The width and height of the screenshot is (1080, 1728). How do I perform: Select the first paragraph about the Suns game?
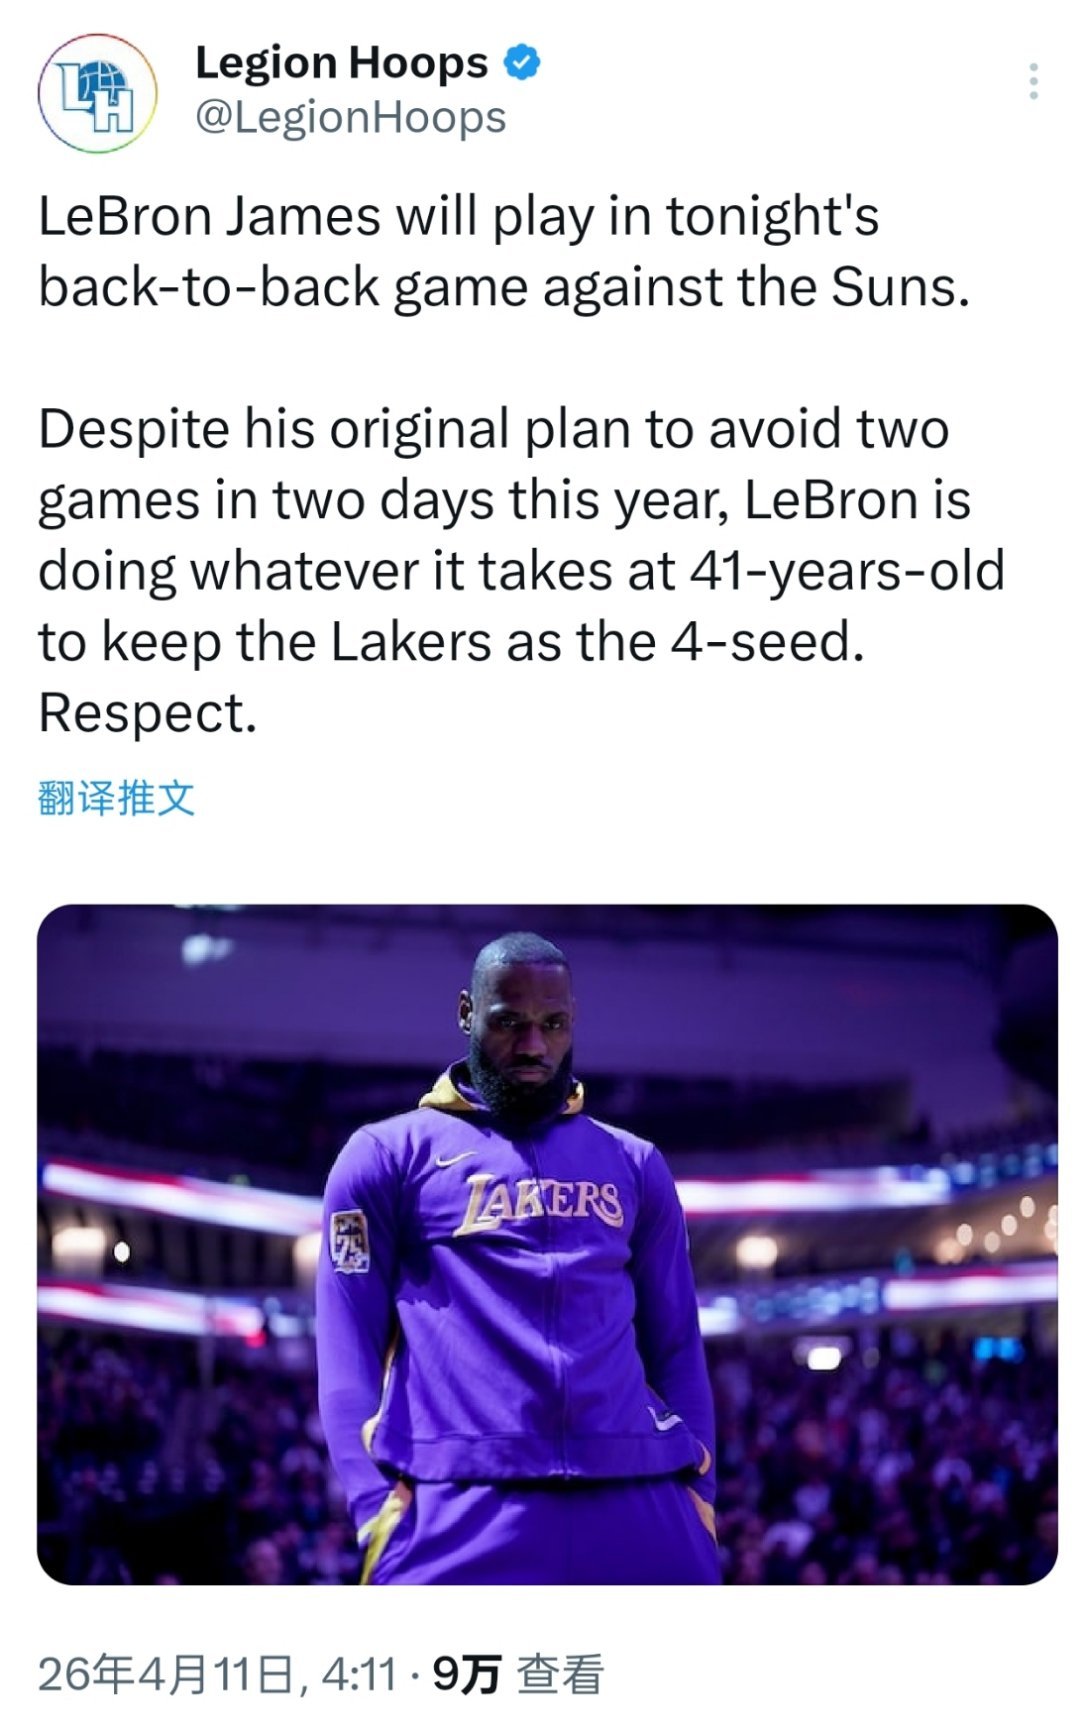505,251
